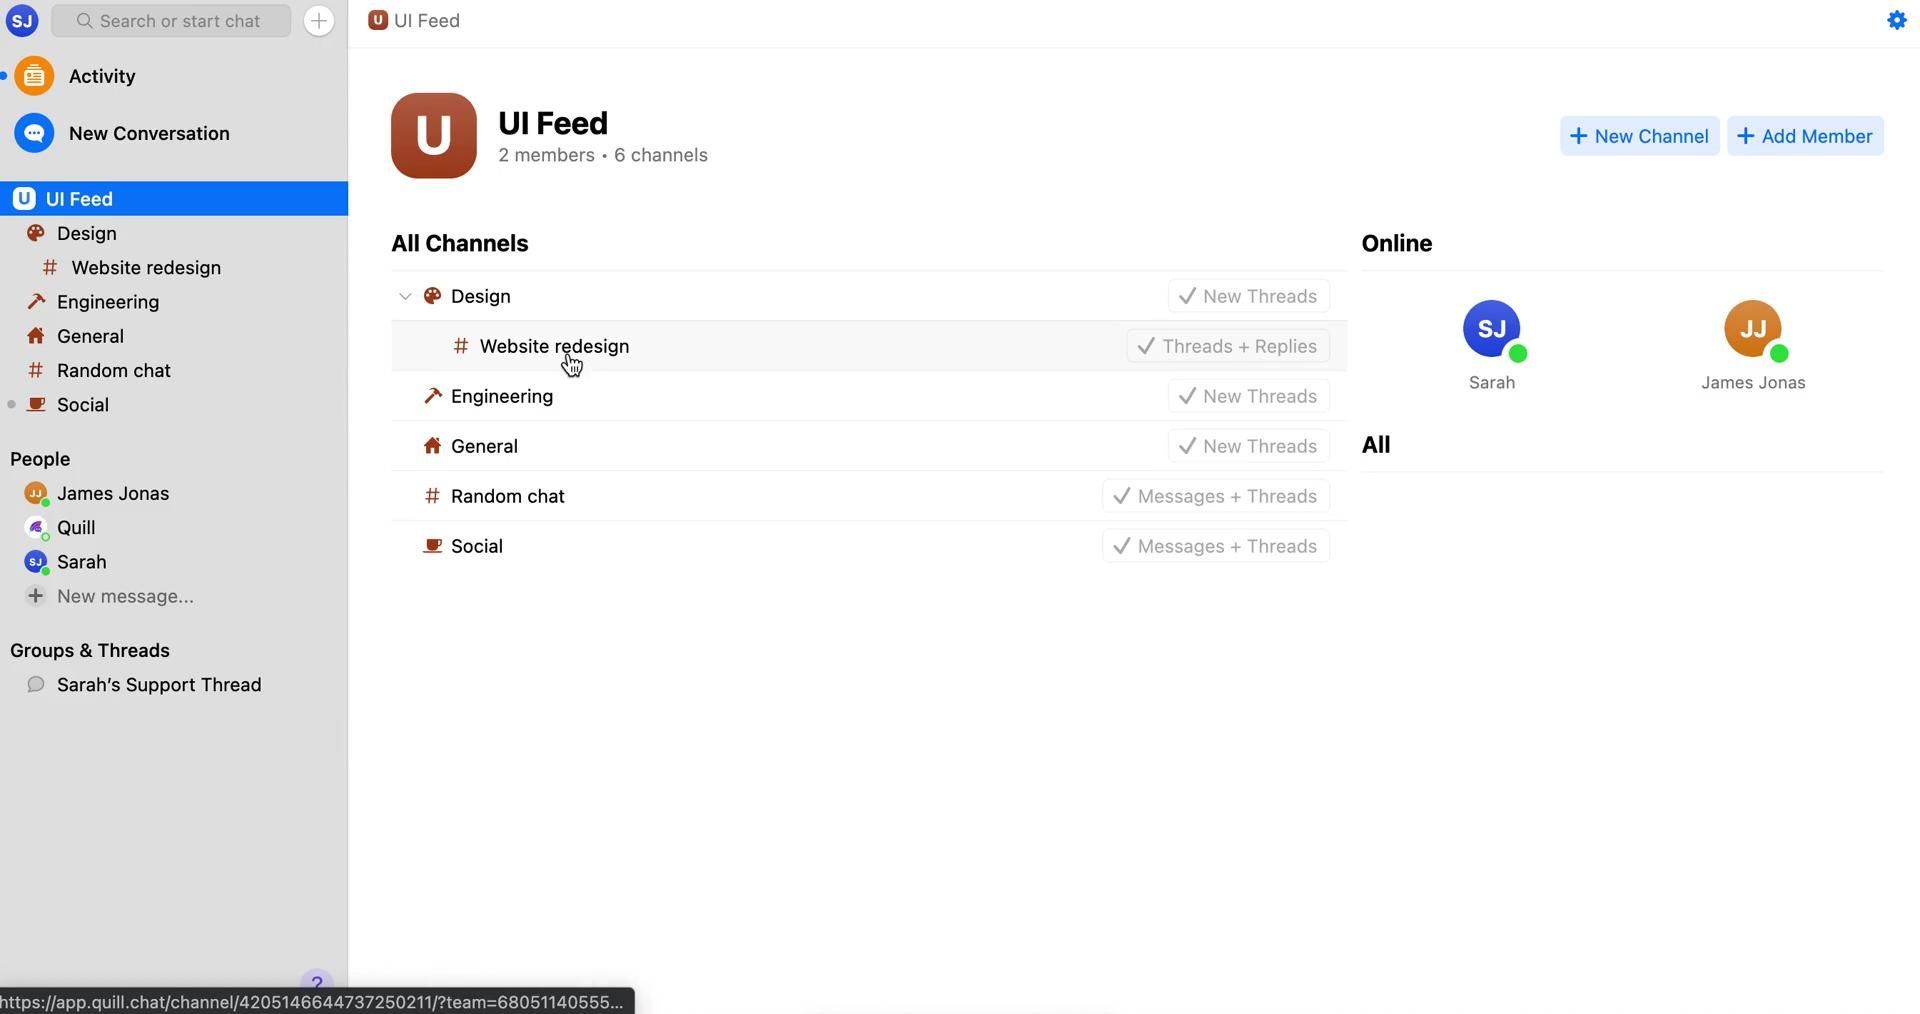
Task: Open notification options for Engineering channel
Action: (1248, 396)
